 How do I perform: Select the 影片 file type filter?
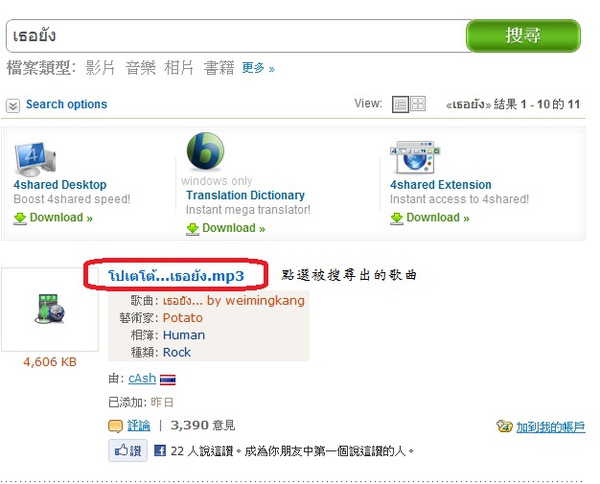coord(99,68)
